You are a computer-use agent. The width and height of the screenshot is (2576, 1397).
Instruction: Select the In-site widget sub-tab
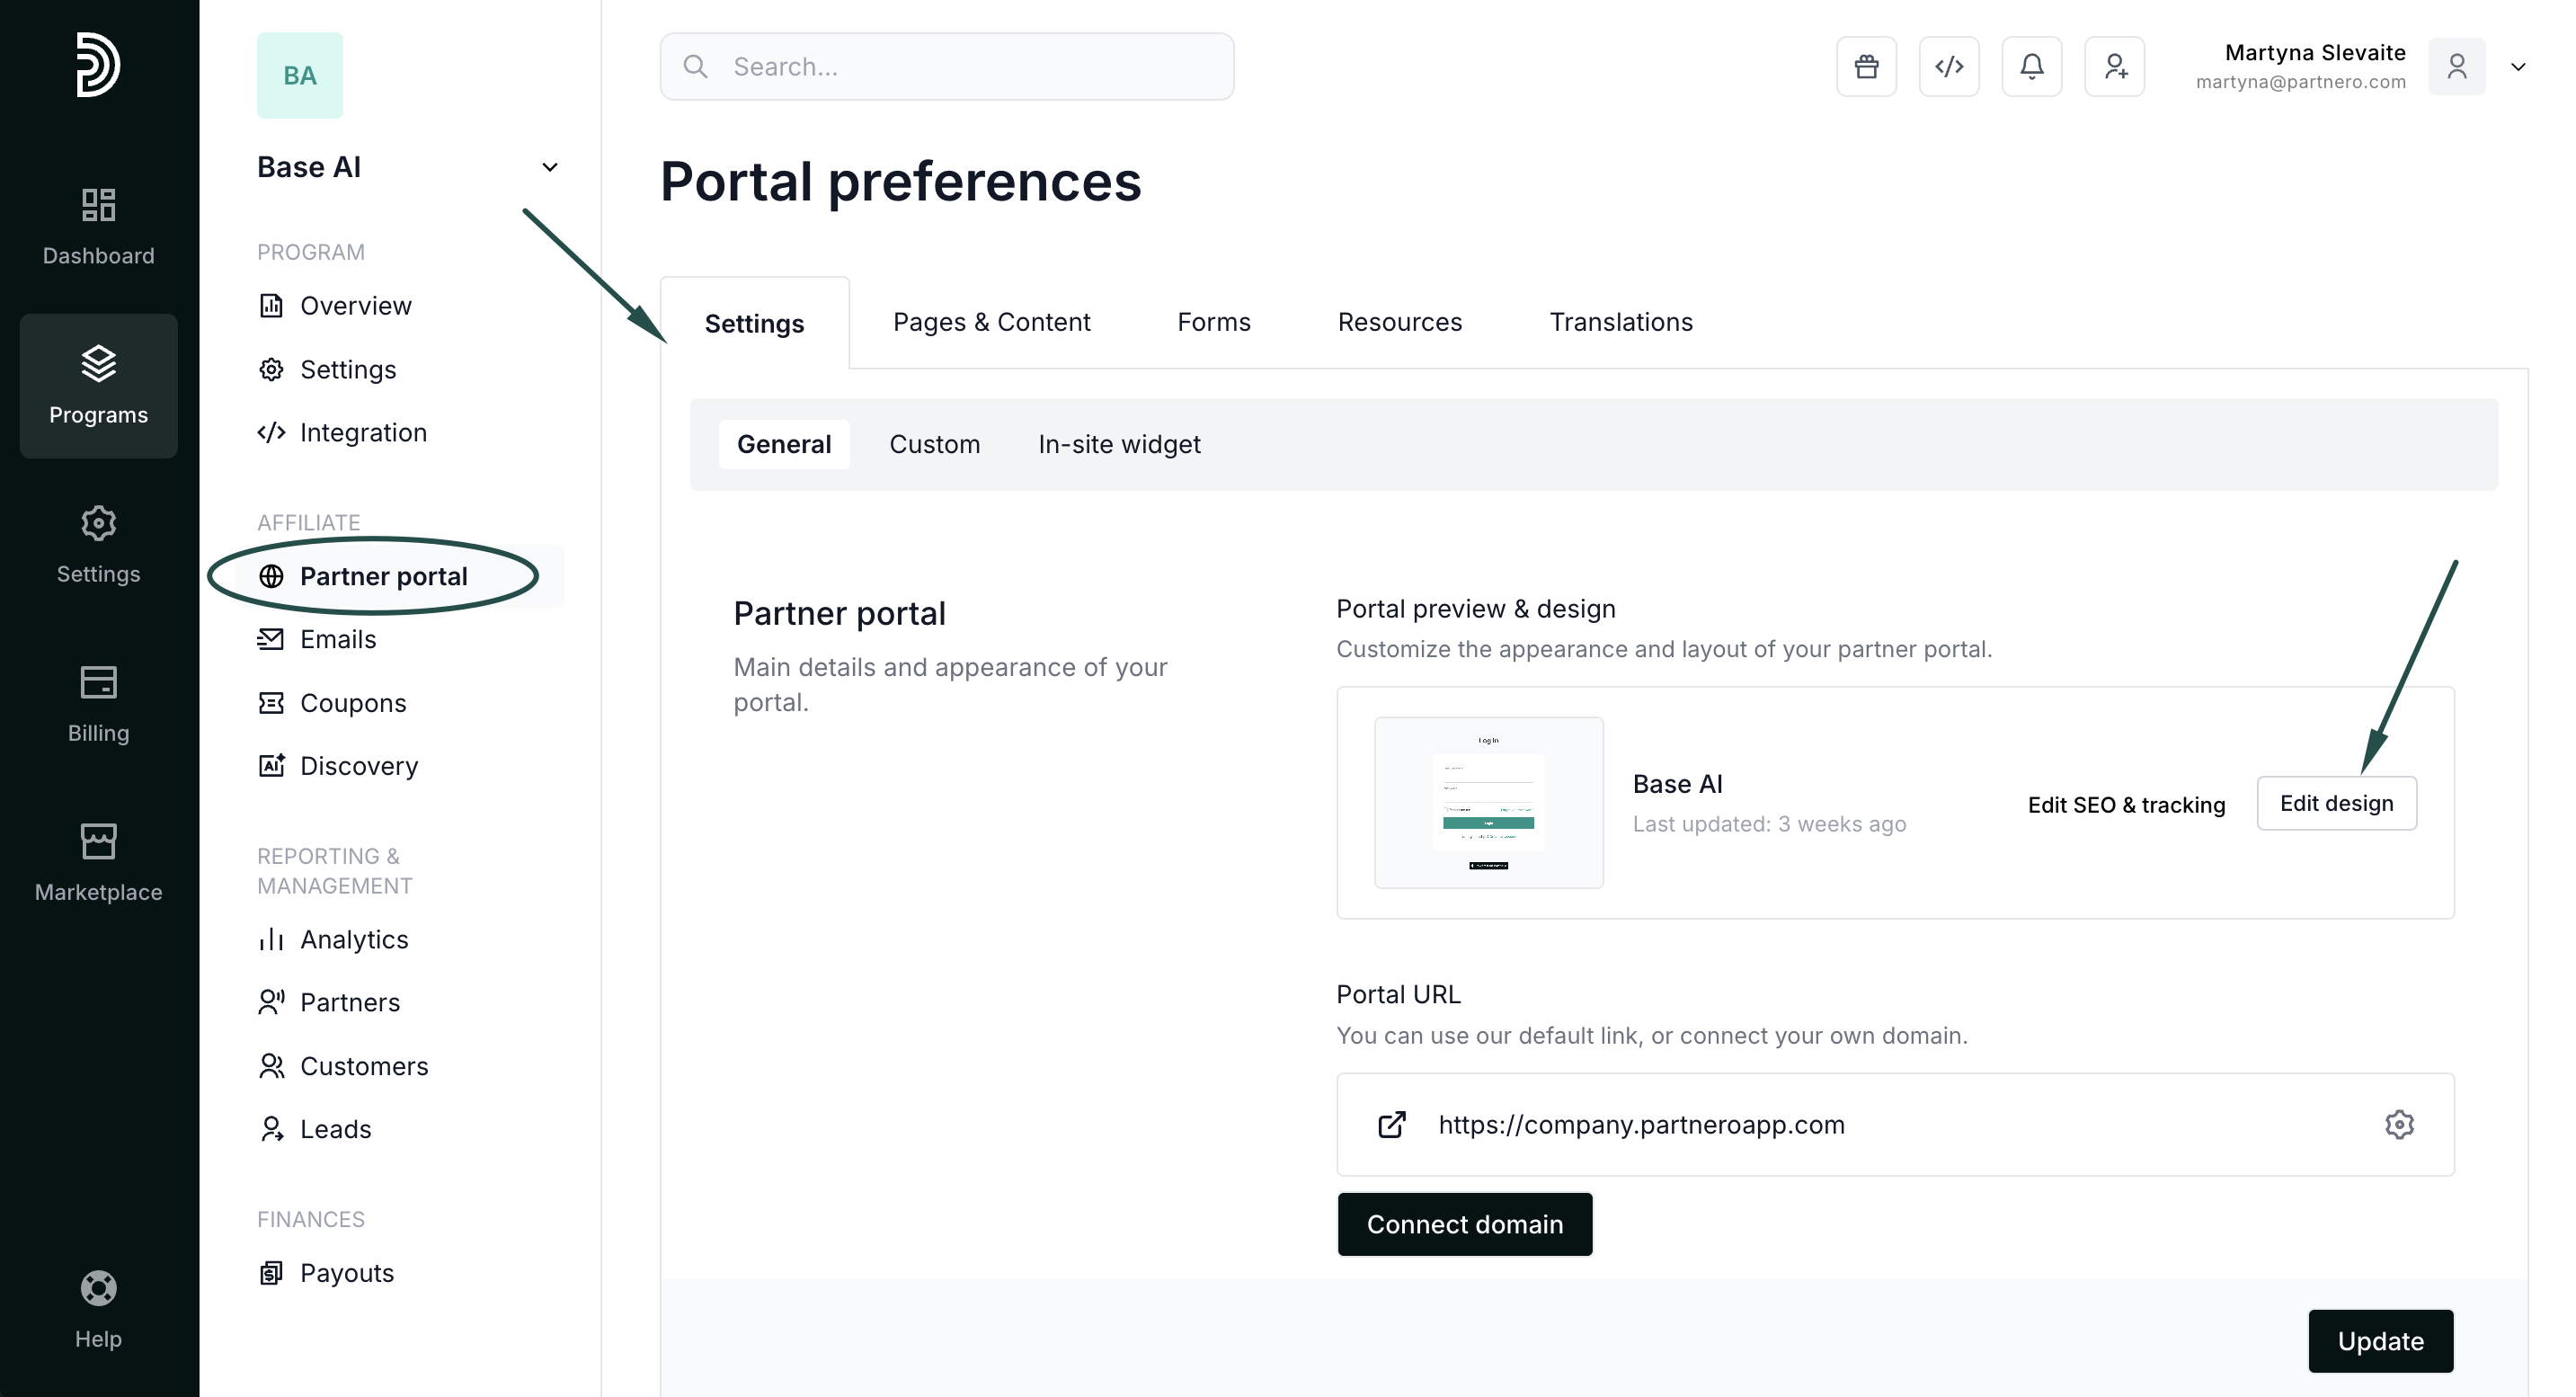(1119, 444)
